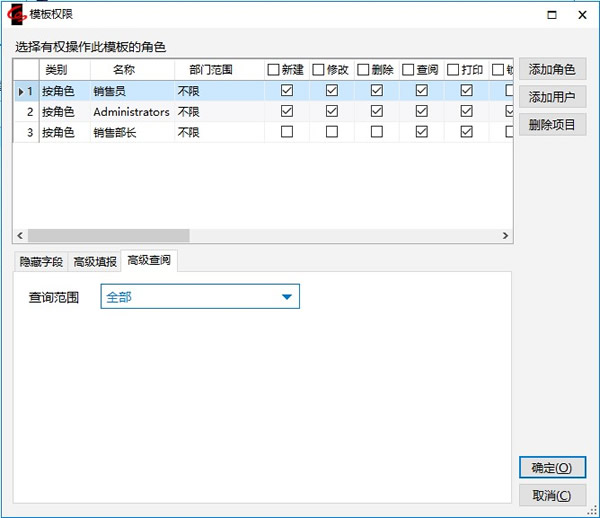This screenshot has height=518, width=600.
Task: Click the 删除项目 button
Action: [552, 124]
